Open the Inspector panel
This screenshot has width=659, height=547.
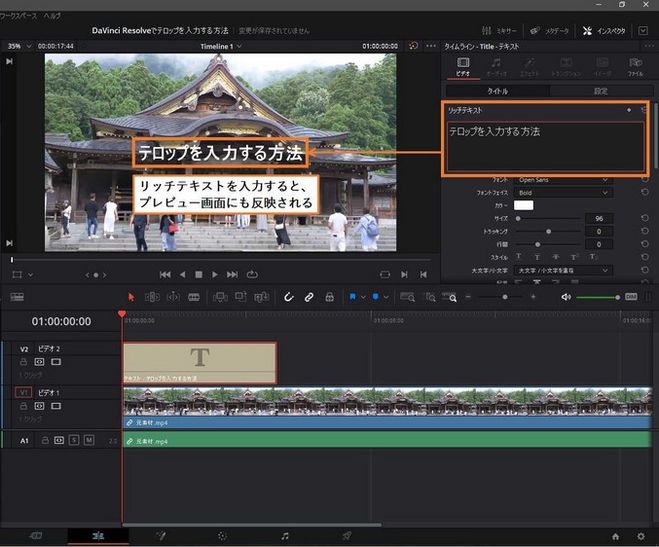(604, 31)
